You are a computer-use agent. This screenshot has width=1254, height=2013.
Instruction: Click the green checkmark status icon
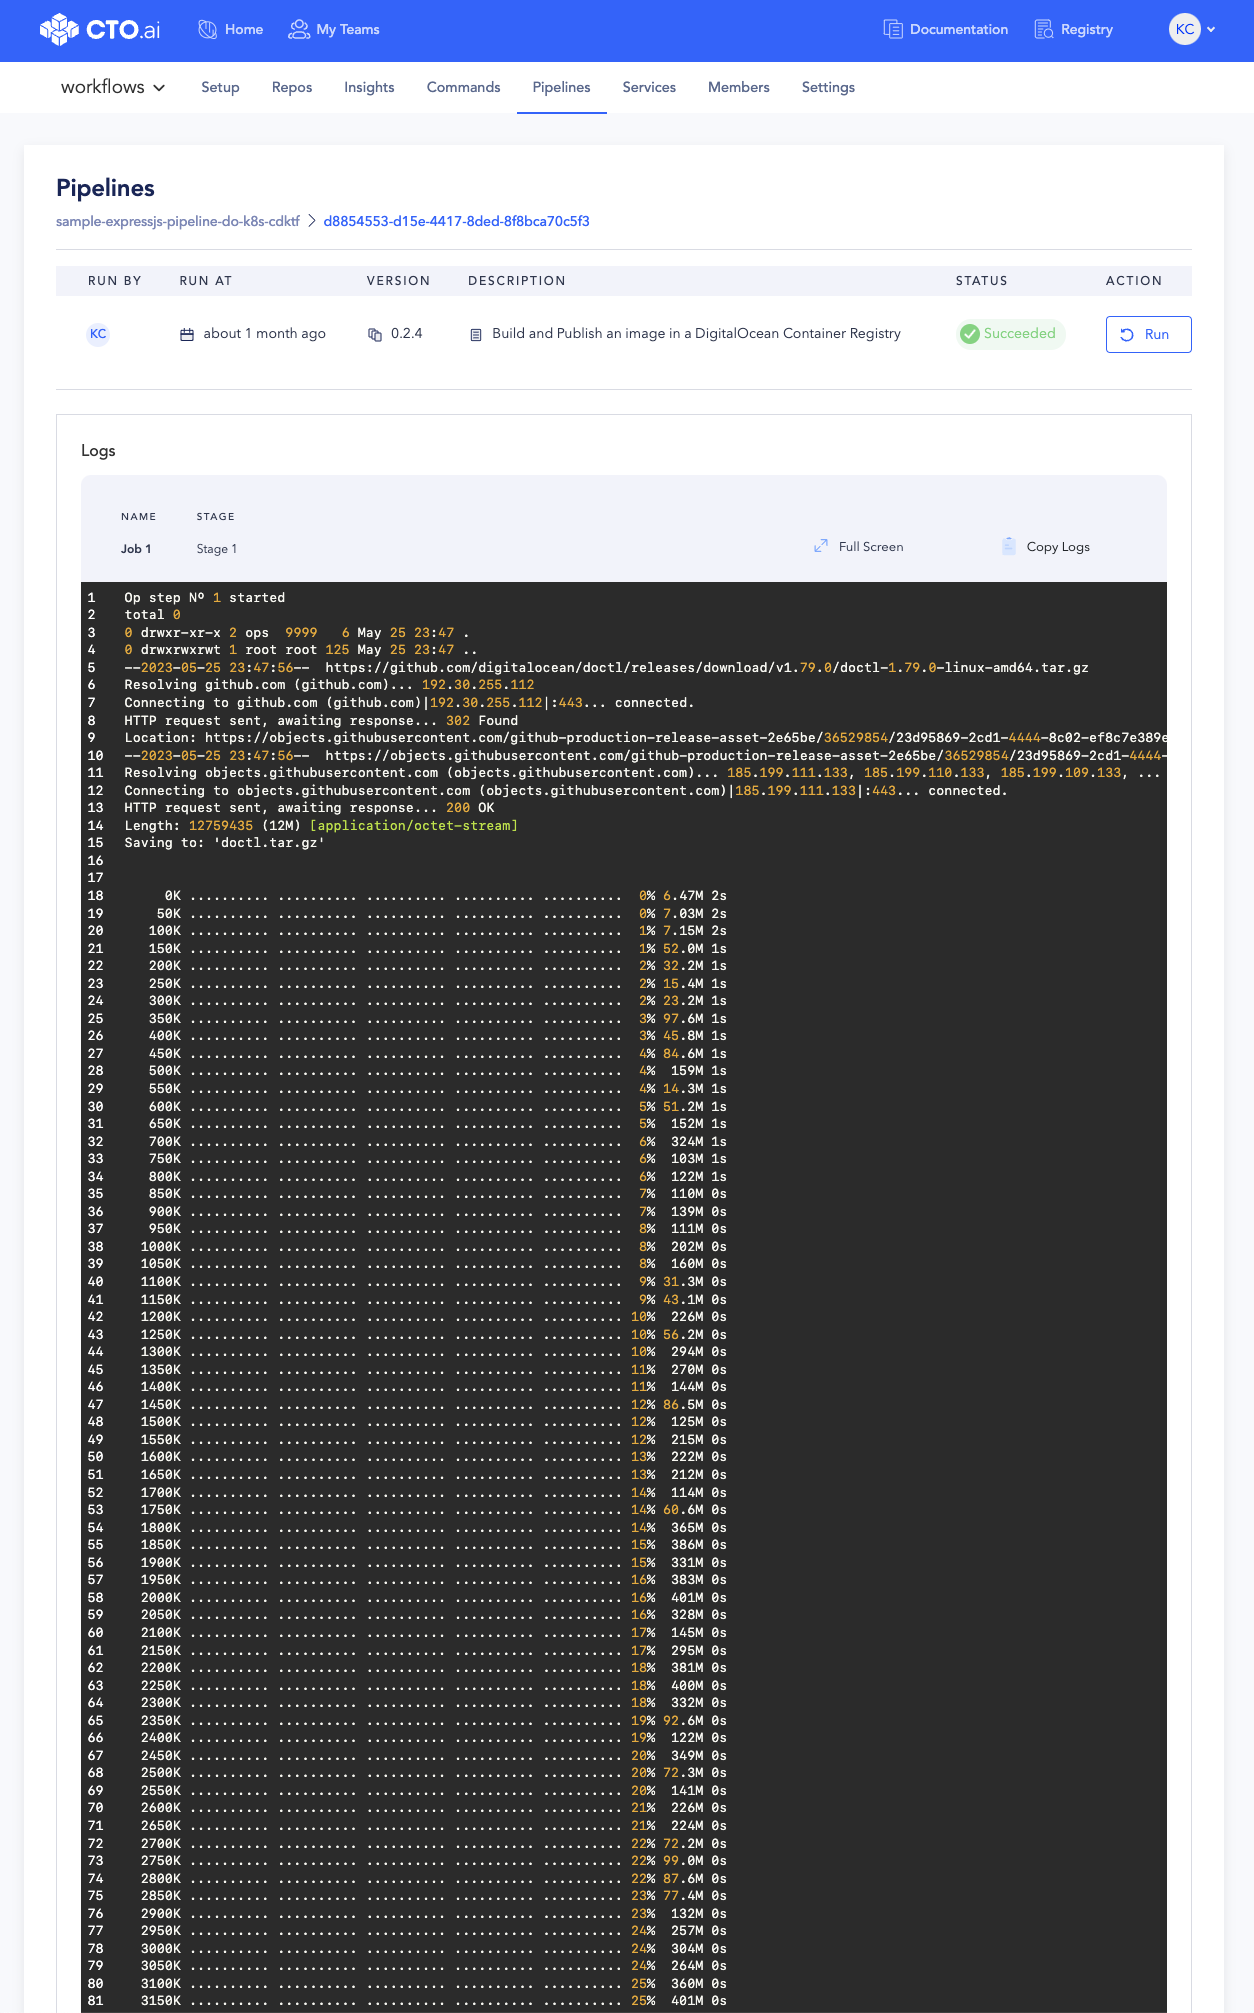click(x=969, y=334)
